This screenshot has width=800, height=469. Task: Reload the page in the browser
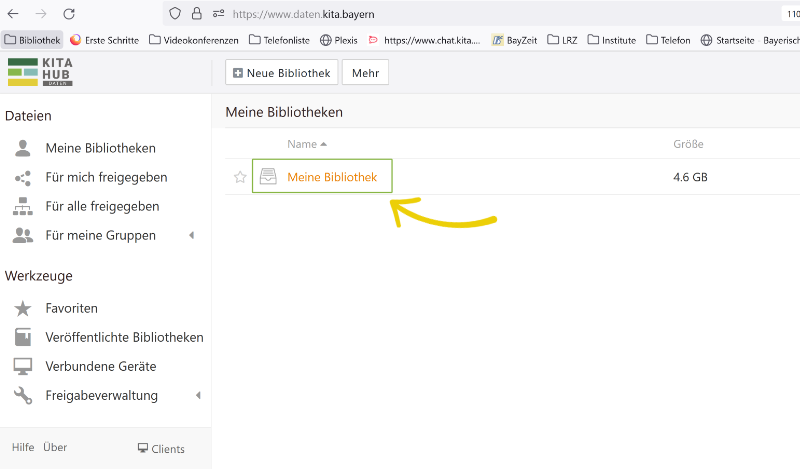[x=69, y=14]
